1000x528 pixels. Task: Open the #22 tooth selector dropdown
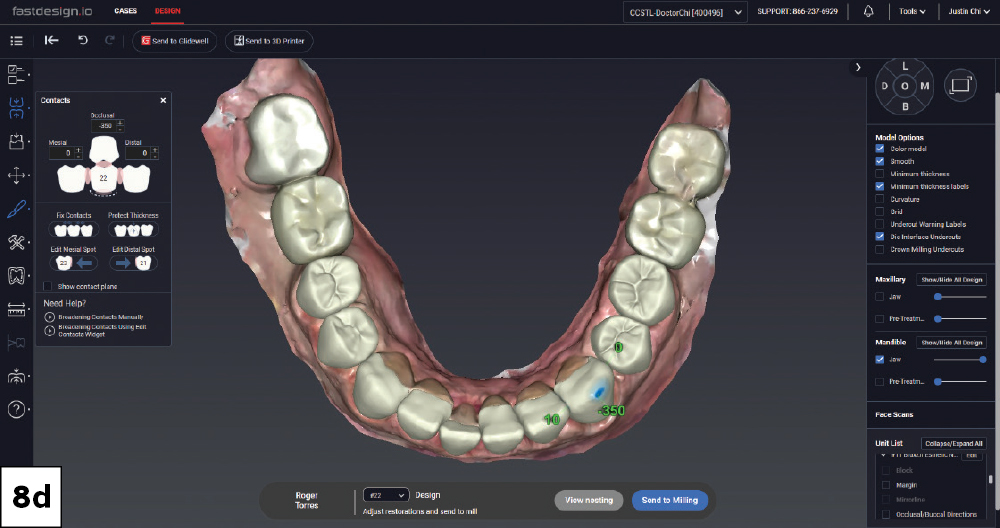[x=386, y=495]
